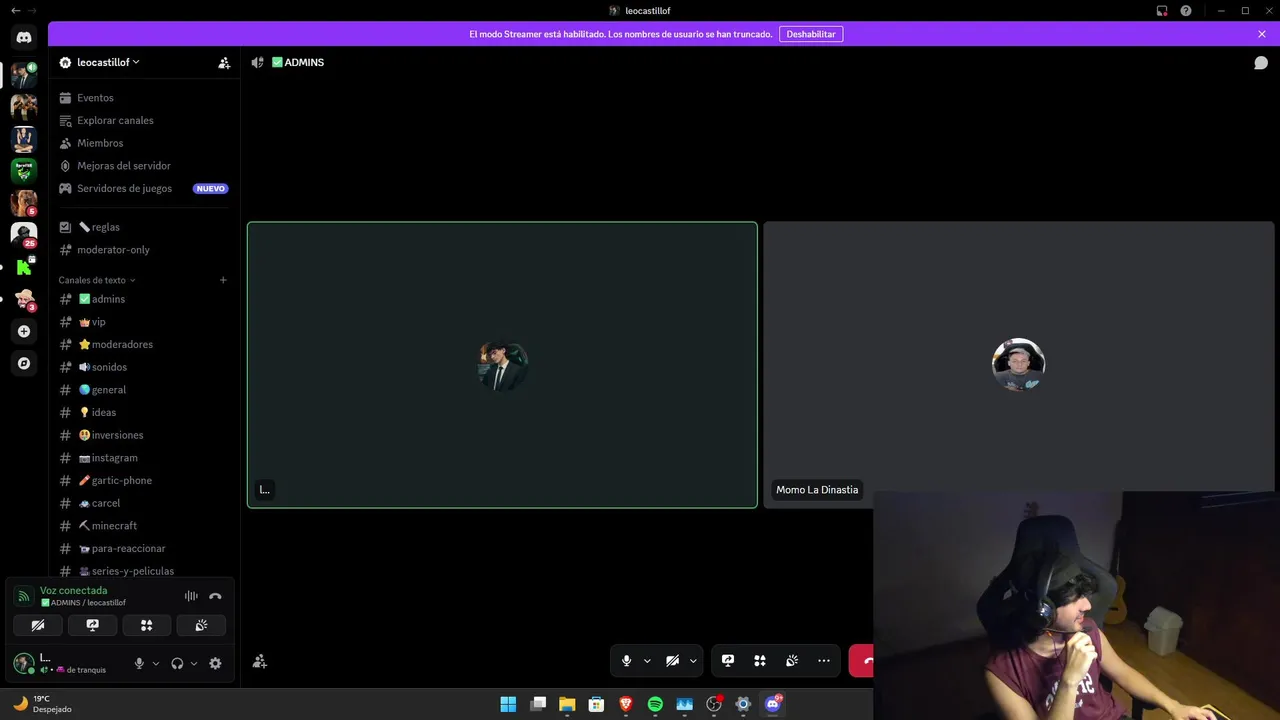Screen dimensions: 1280x720
Task: Open Mejoras del servidor
Action: 144,166
